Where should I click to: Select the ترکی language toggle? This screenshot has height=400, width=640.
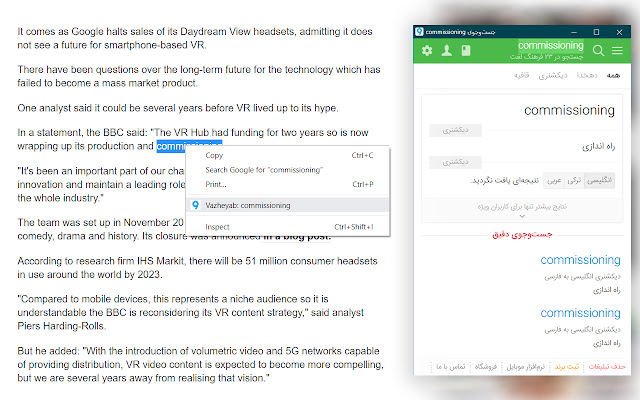coord(574,180)
